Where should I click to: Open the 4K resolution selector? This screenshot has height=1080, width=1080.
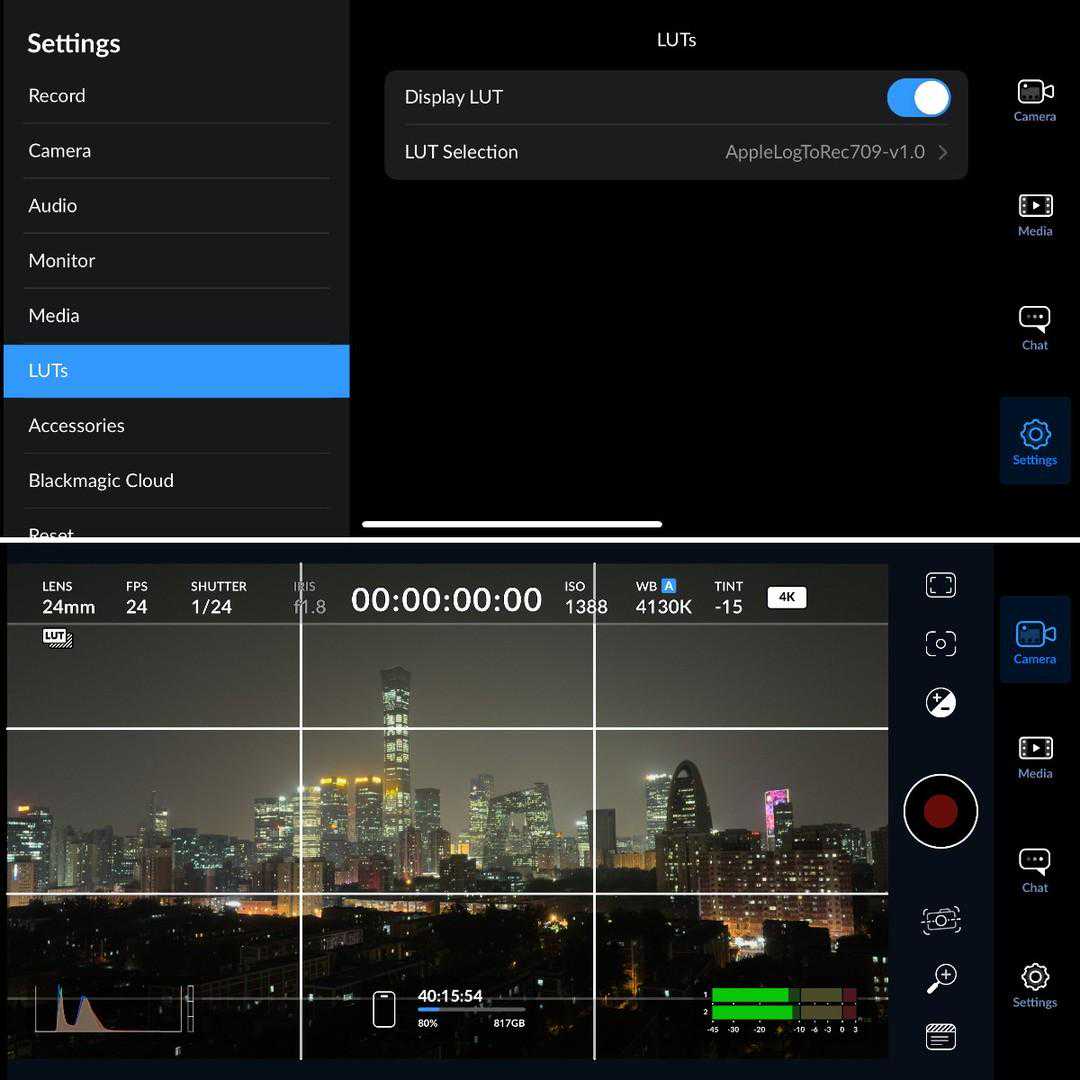tap(786, 597)
